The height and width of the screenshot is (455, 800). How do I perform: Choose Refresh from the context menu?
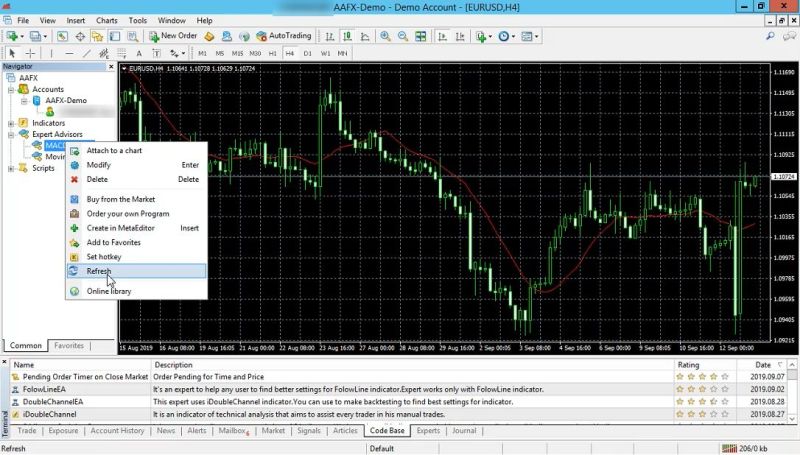tap(99, 271)
